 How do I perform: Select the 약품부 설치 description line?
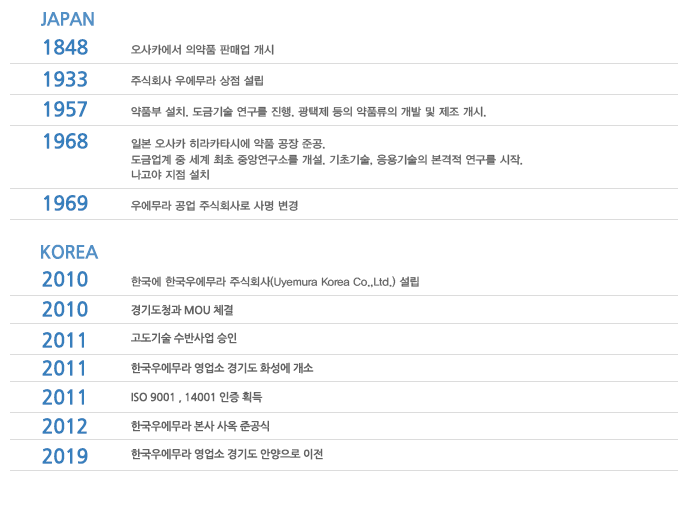click(x=308, y=112)
